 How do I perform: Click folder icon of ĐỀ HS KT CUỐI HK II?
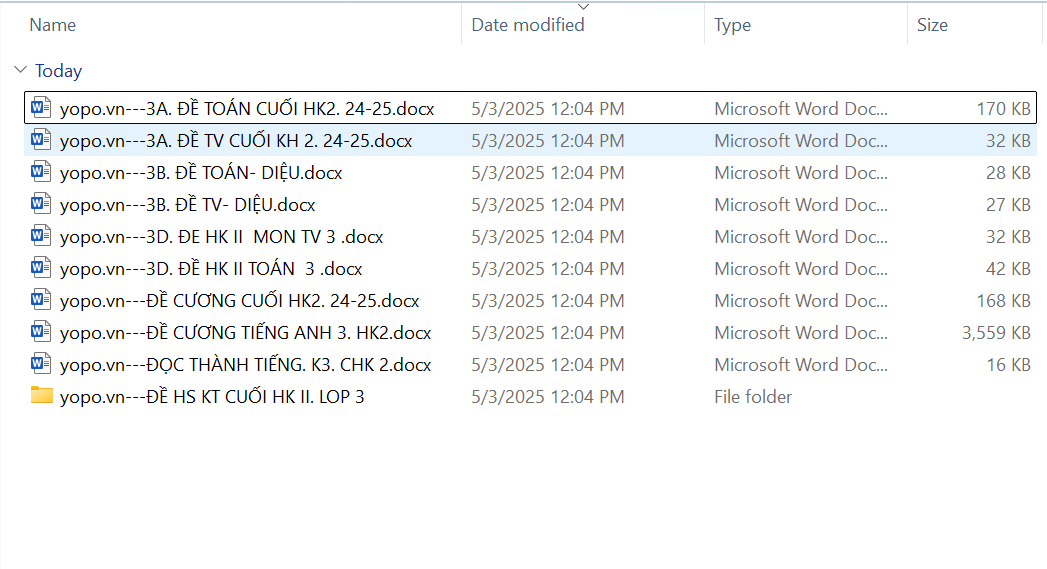[41, 396]
